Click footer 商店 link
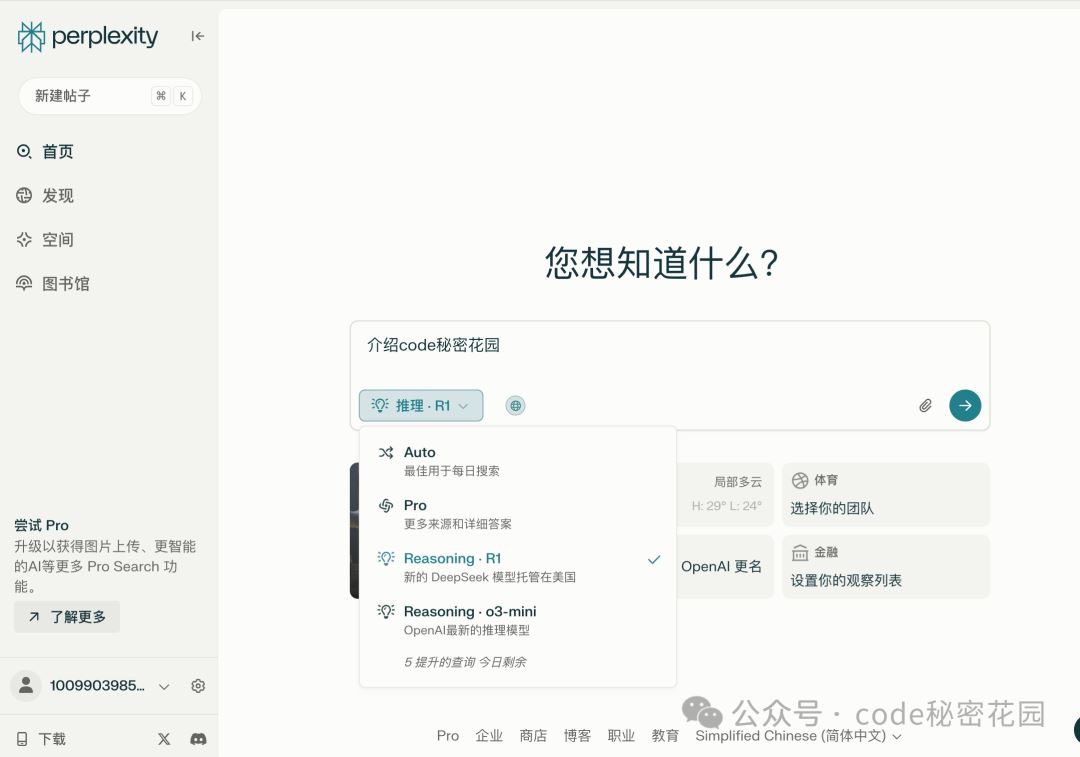 pos(533,736)
